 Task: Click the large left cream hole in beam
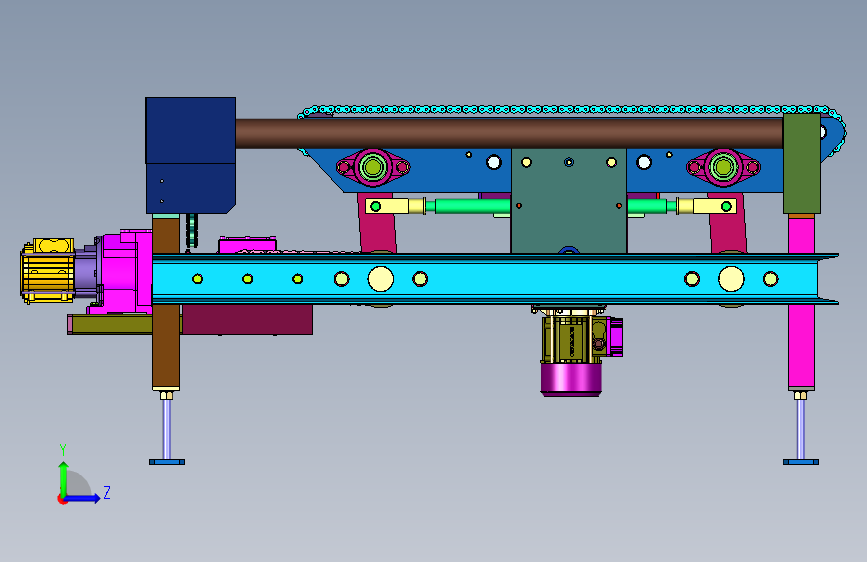click(381, 279)
